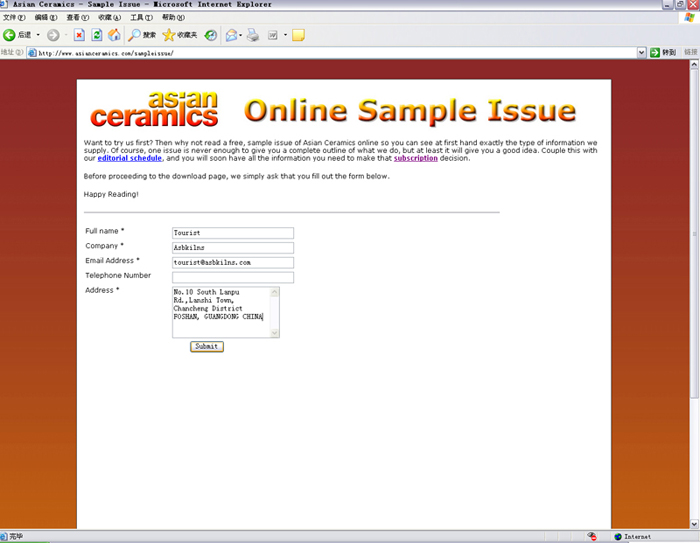Expand the Mail button dropdown arrow
The width and height of the screenshot is (700, 543).
(x=240, y=35)
